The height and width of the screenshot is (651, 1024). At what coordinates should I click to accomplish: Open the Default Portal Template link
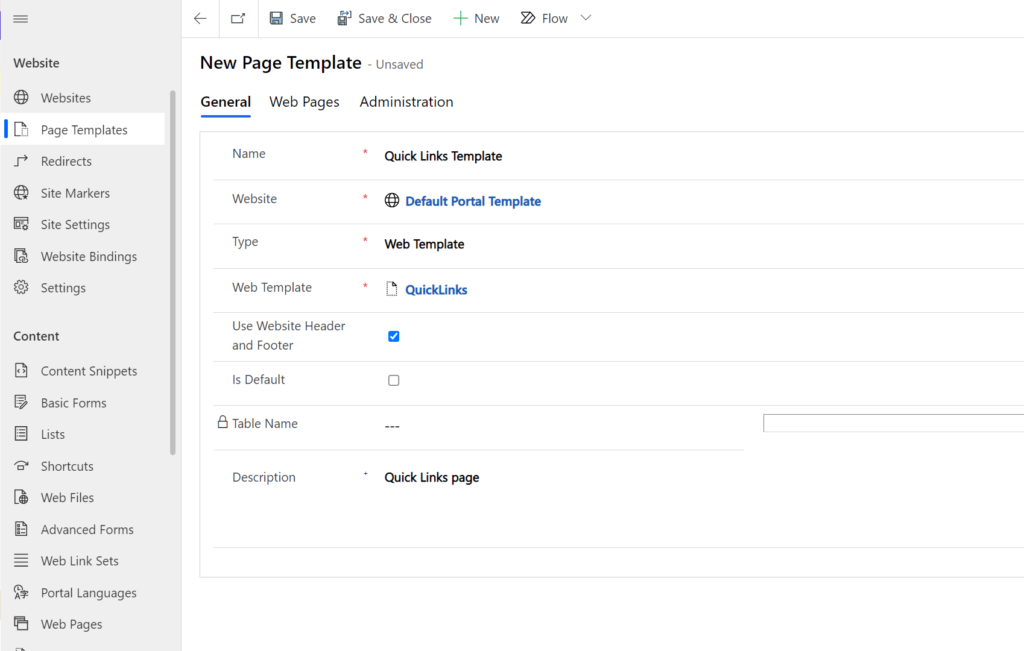click(x=473, y=201)
